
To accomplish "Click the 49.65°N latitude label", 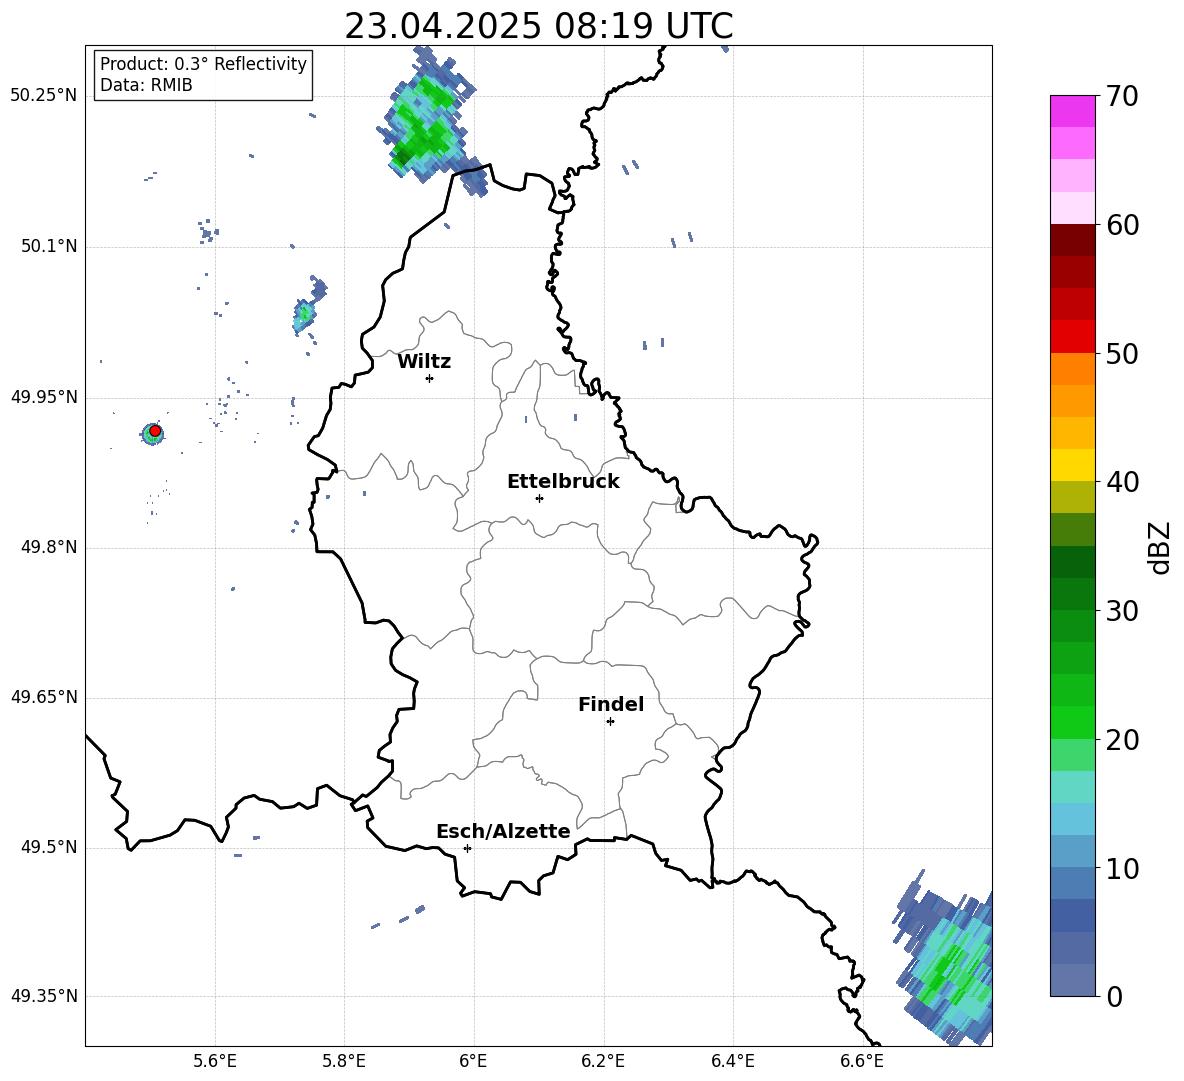I will (44, 697).
